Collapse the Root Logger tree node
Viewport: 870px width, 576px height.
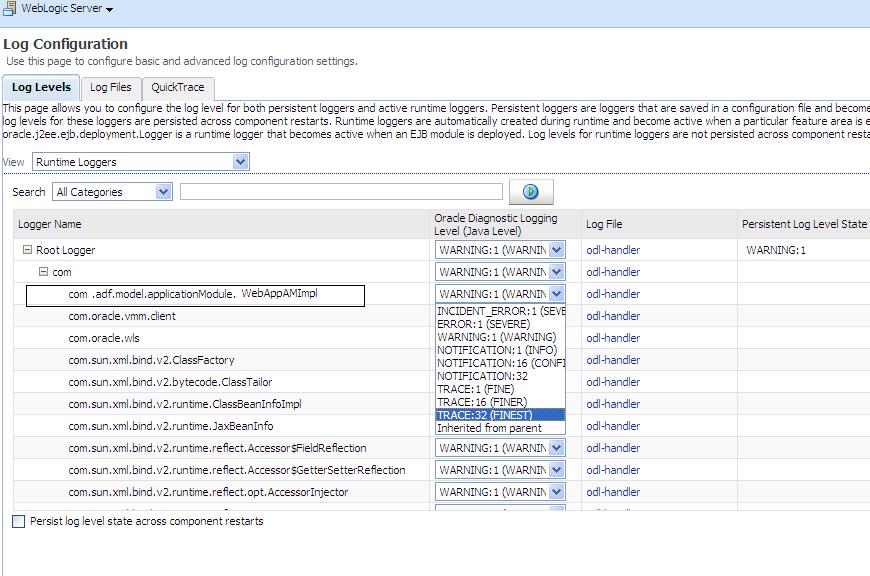(x=26, y=249)
